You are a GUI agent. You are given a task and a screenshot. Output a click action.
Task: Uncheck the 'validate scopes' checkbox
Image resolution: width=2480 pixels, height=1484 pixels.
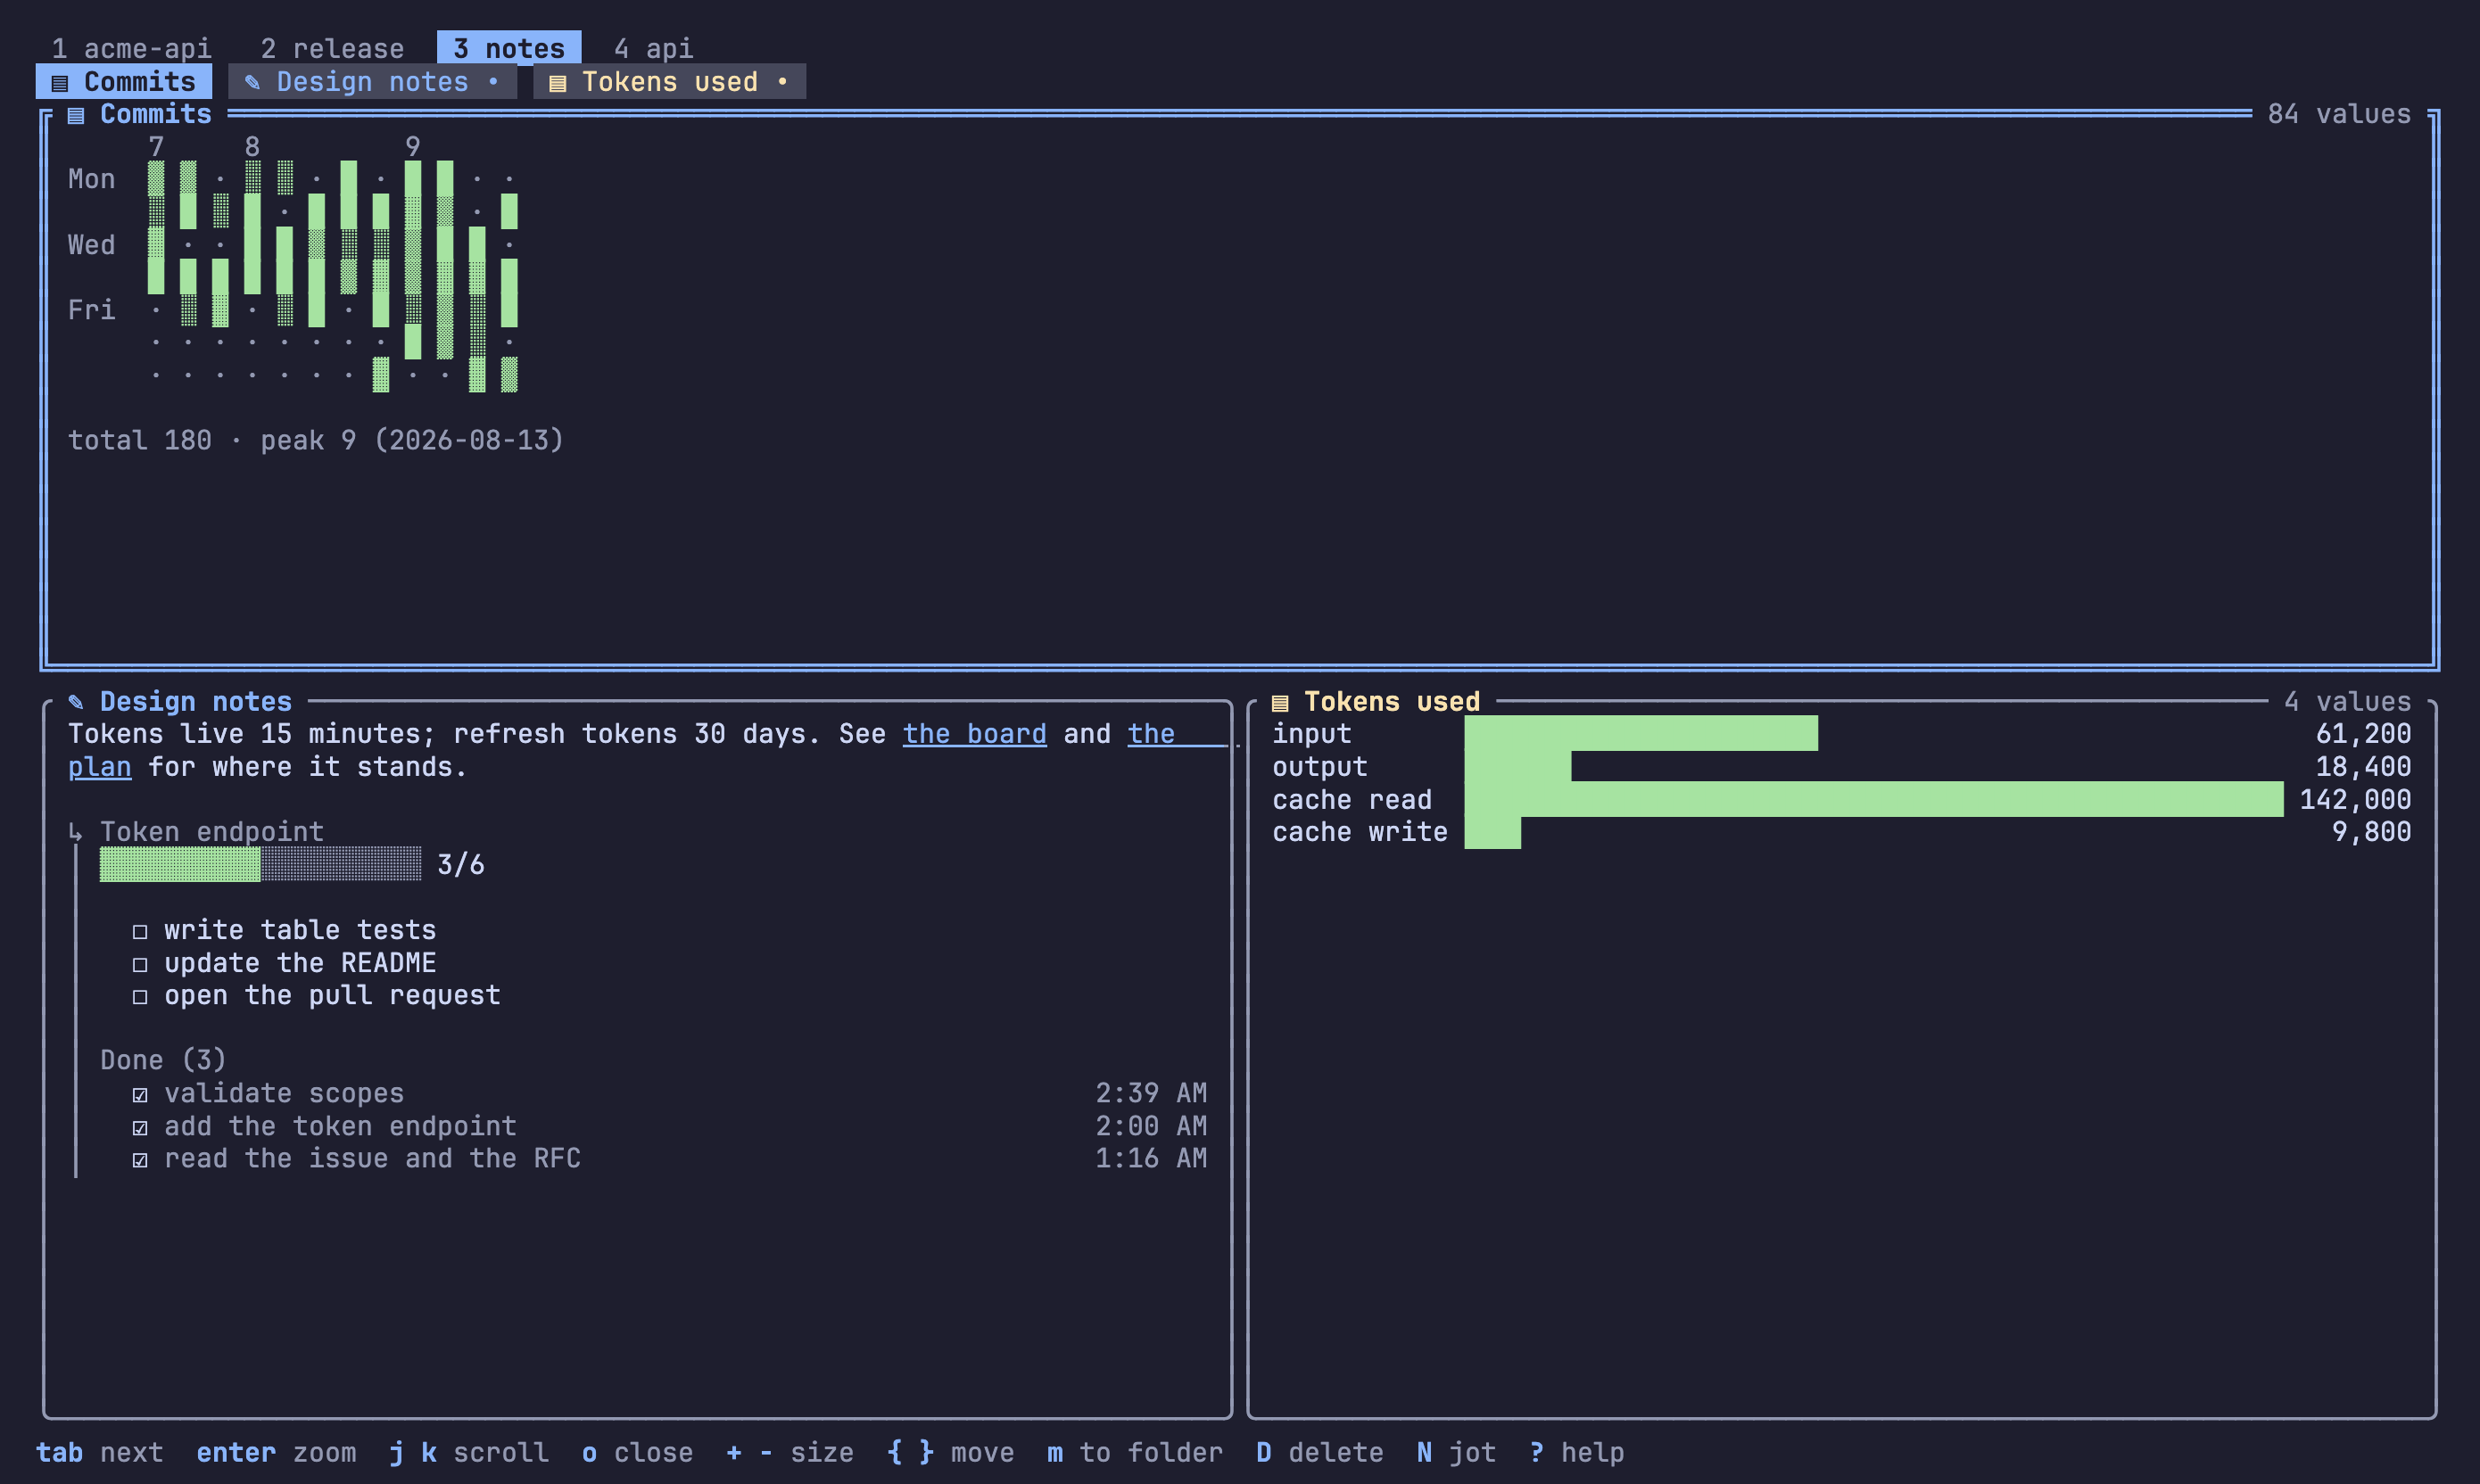pyautogui.click(x=140, y=1094)
